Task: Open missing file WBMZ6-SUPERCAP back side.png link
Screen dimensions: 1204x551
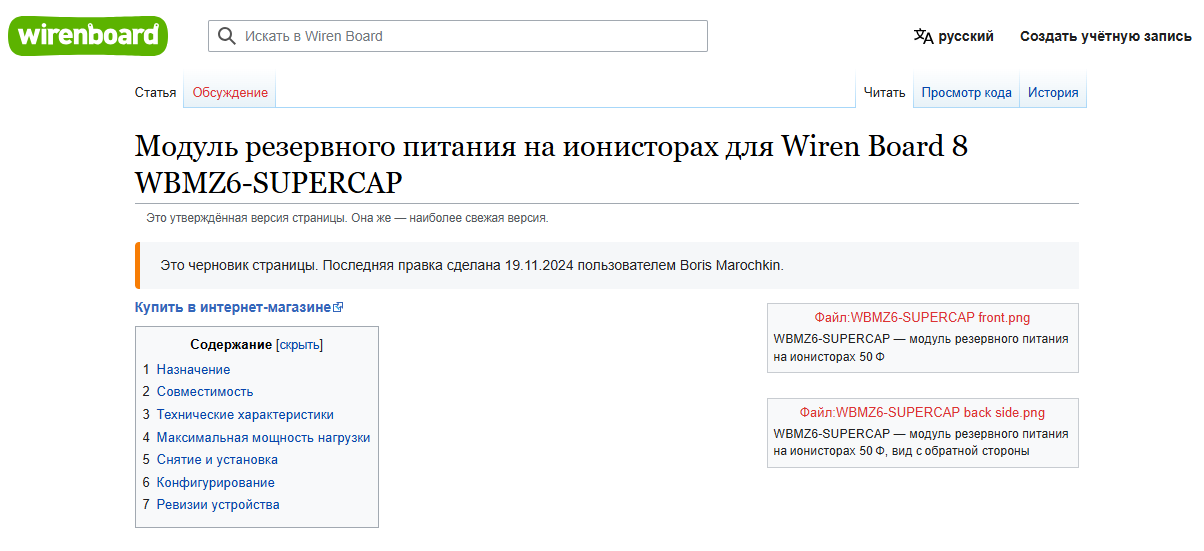Action: click(x=922, y=412)
